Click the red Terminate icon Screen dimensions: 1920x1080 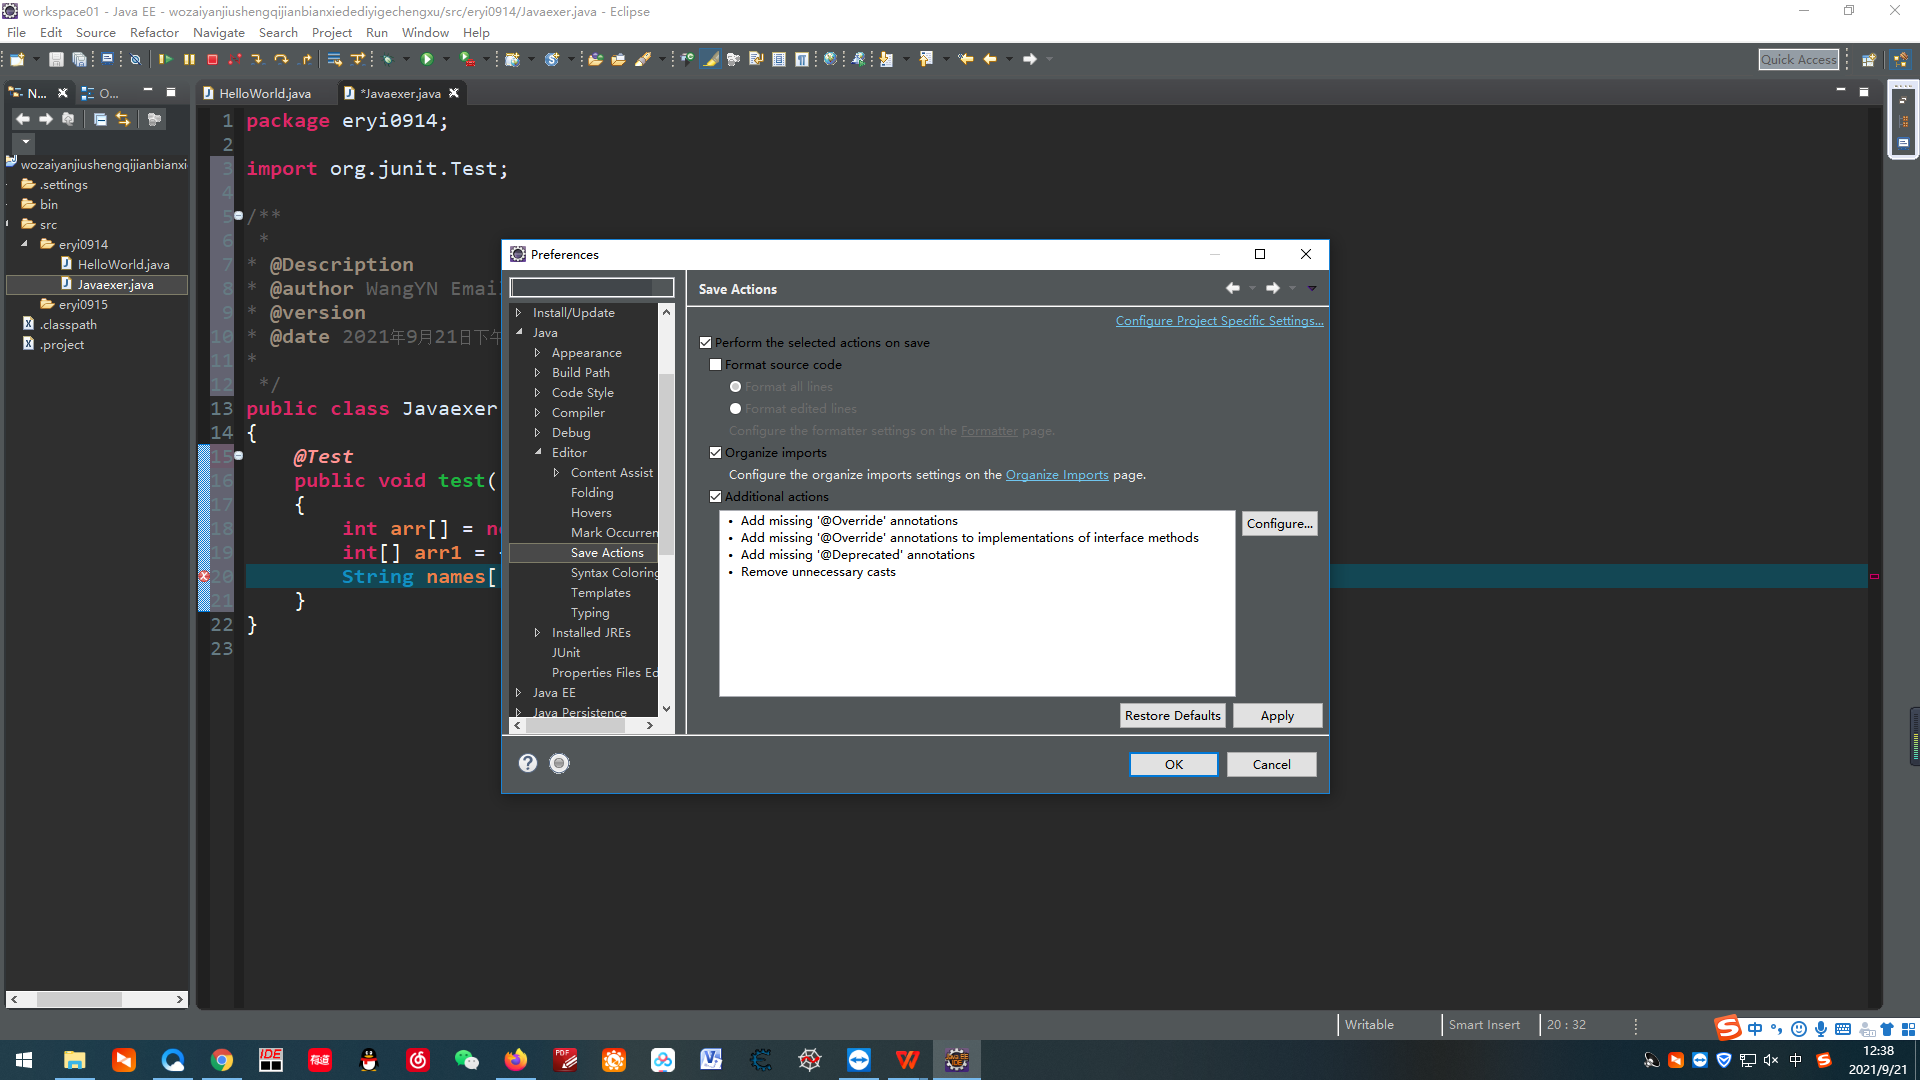click(212, 60)
